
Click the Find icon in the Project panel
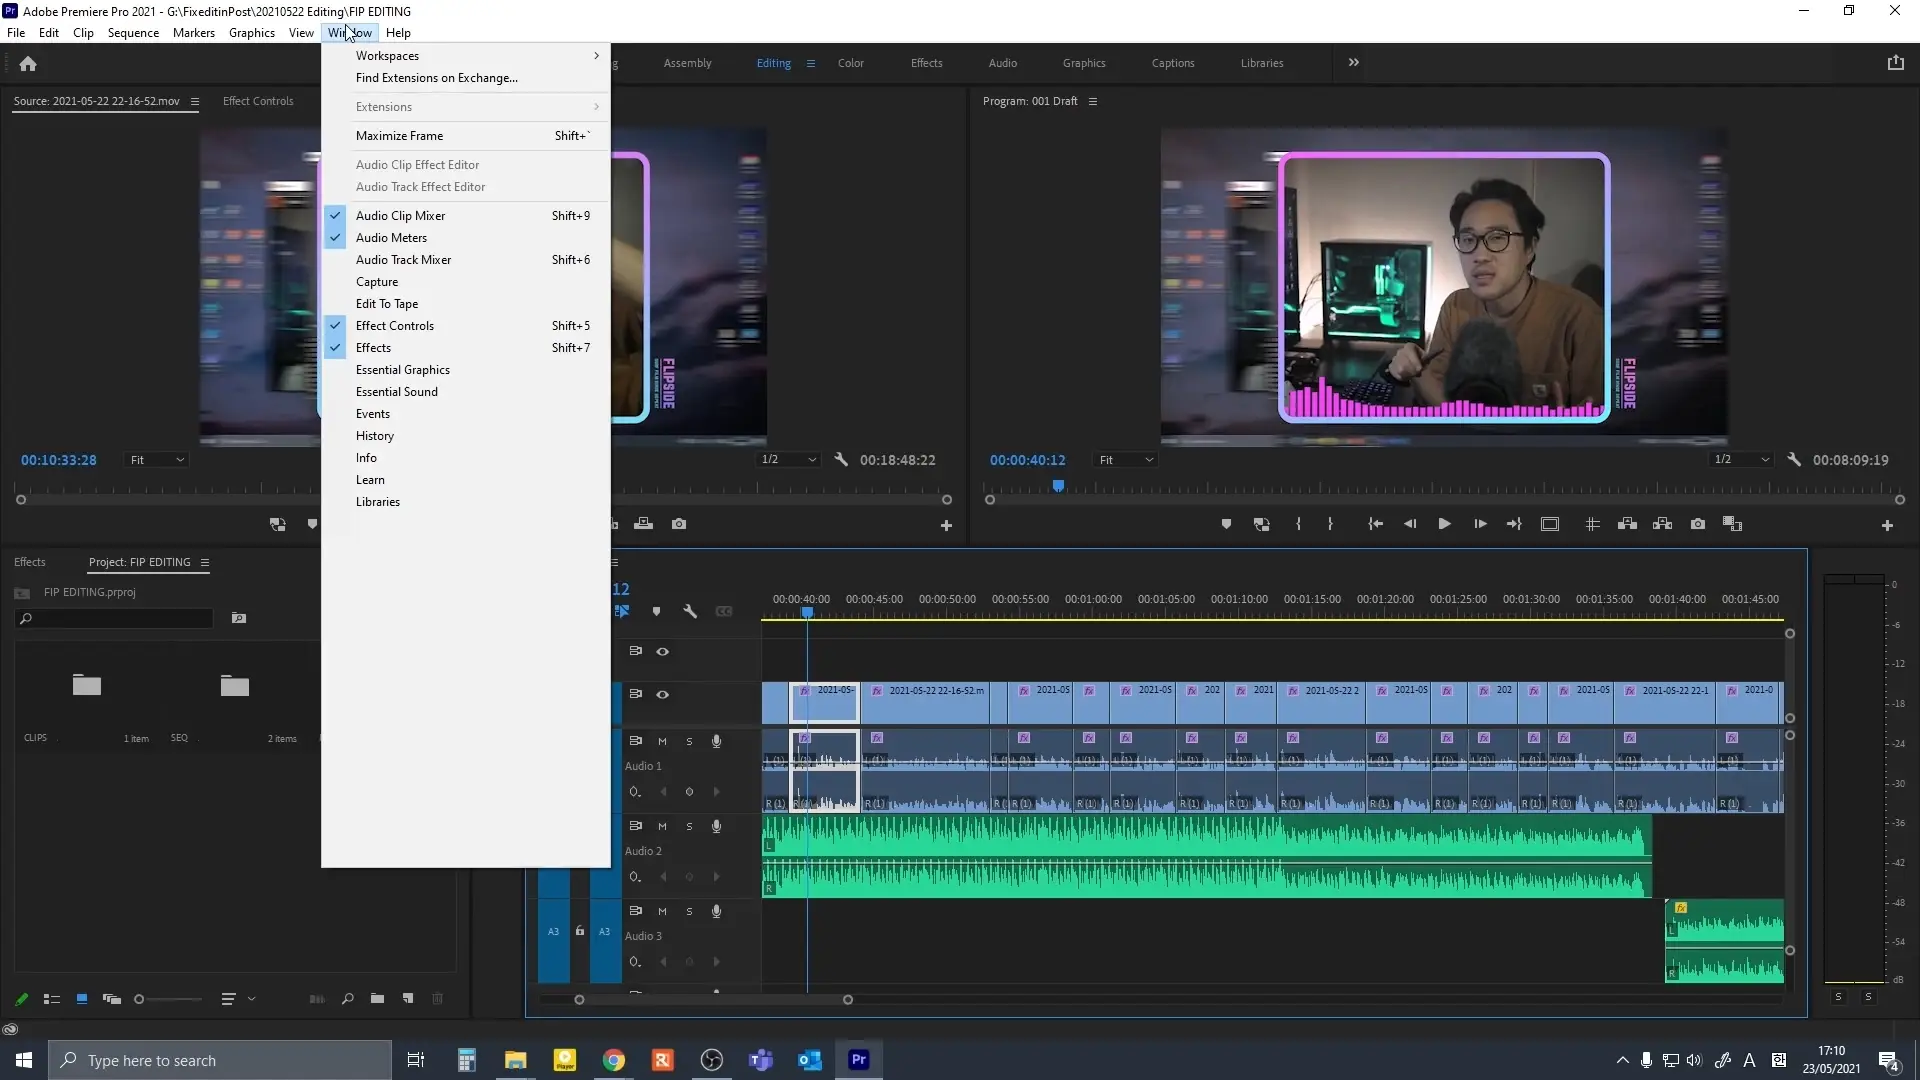[347, 999]
